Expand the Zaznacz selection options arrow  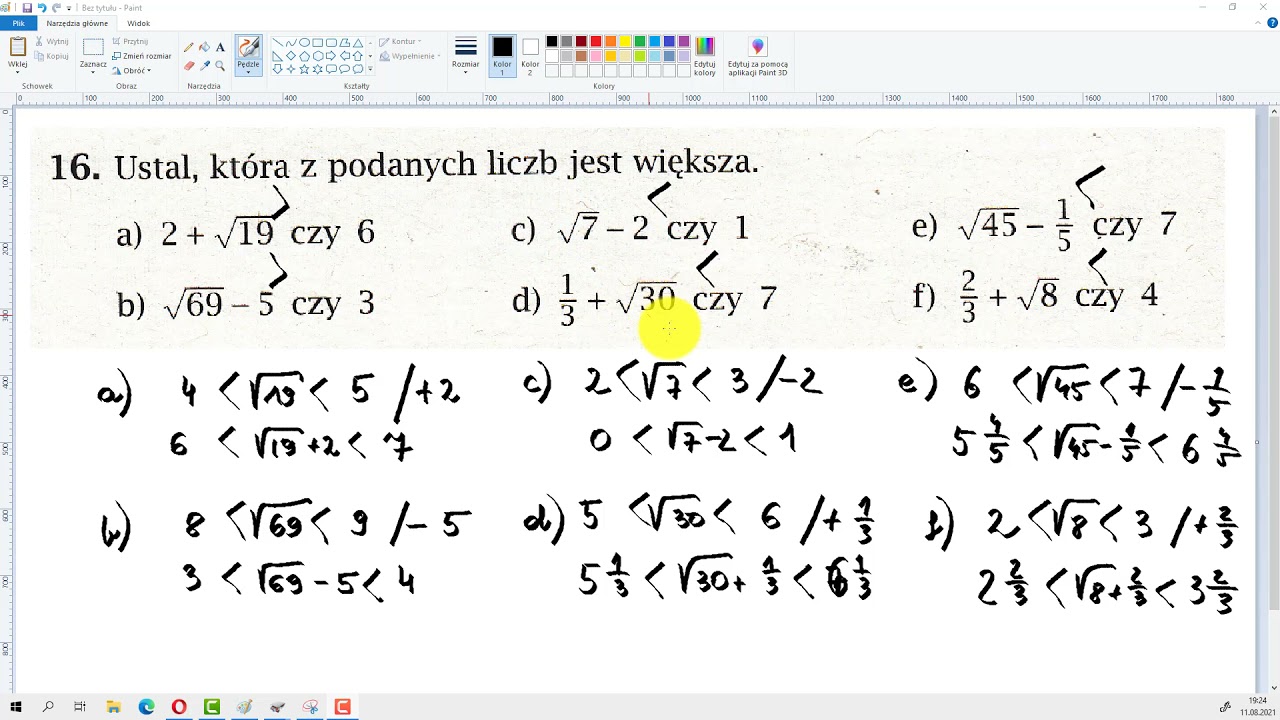[93, 72]
